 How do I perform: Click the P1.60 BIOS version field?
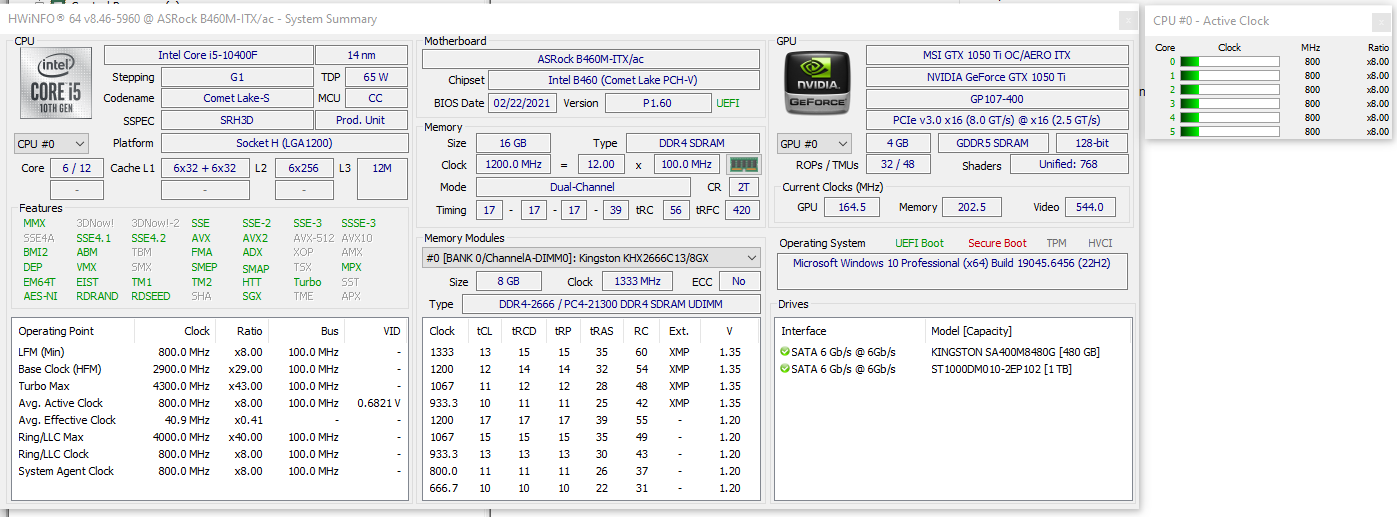pos(658,103)
